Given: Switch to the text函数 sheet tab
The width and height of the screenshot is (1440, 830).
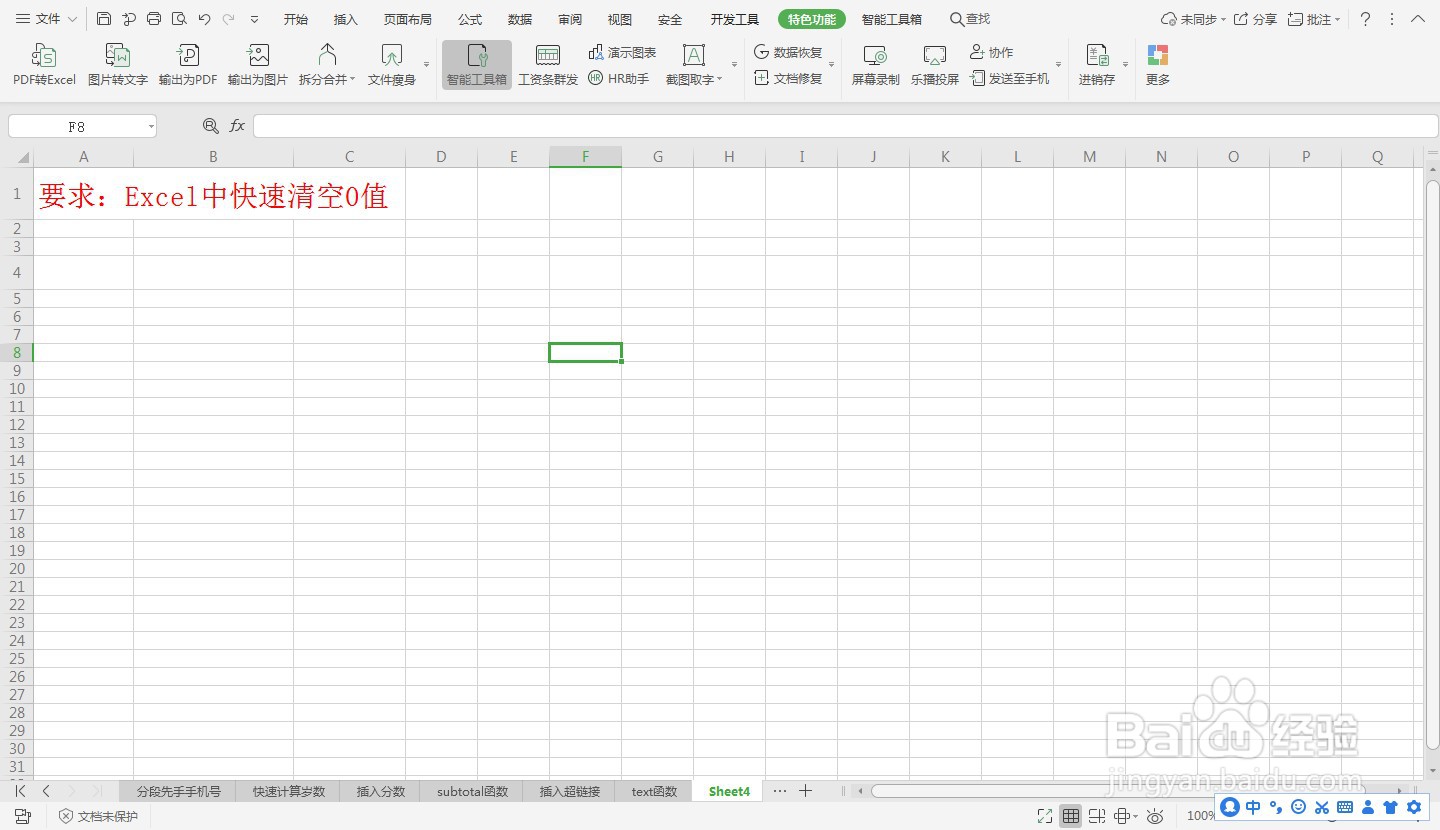Looking at the screenshot, I should click(x=655, y=791).
